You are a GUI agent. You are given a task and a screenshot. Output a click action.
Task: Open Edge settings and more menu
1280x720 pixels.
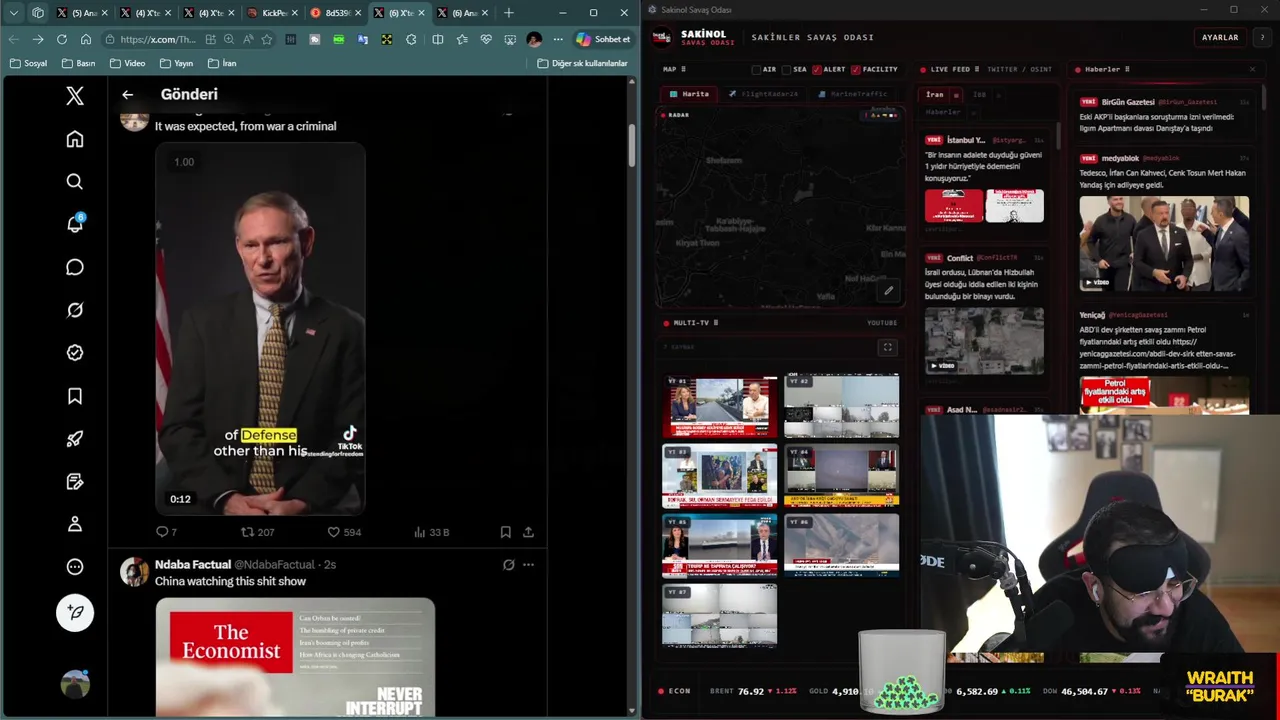coord(558,39)
